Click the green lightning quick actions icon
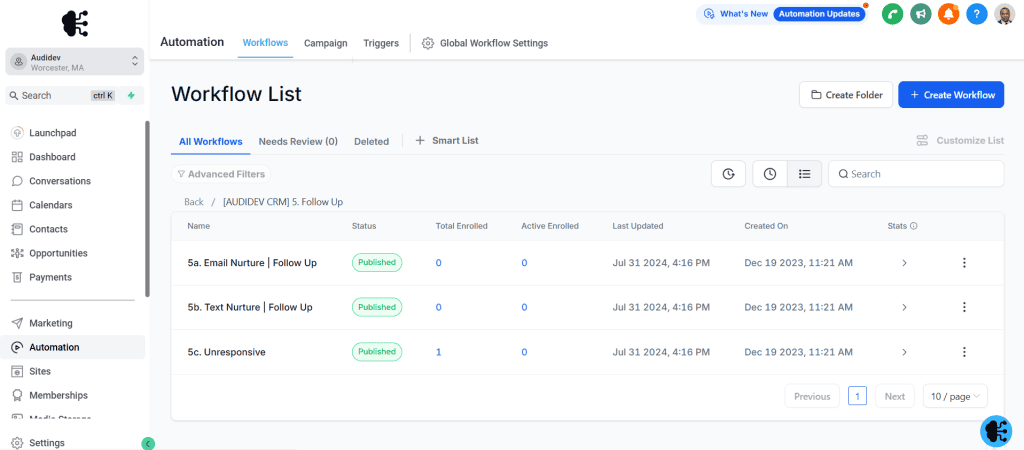This screenshot has width=1024, height=450. click(x=131, y=95)
